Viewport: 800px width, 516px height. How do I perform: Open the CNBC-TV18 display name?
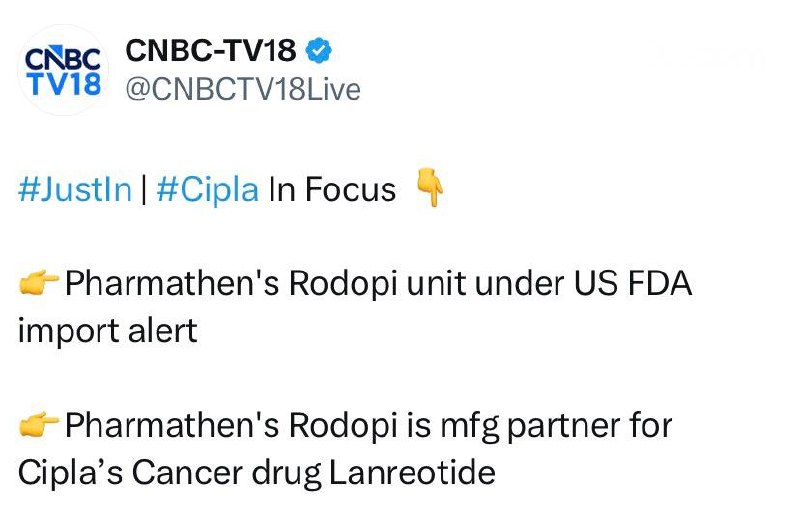[210, 50]
